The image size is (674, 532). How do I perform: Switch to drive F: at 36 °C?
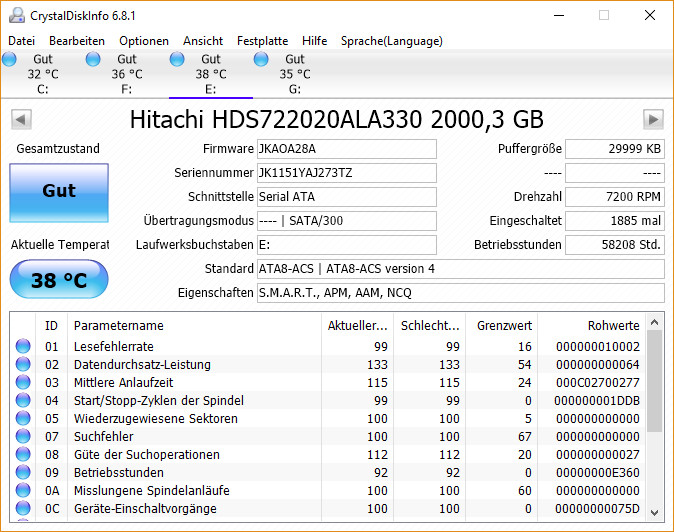tap(126, 74)
